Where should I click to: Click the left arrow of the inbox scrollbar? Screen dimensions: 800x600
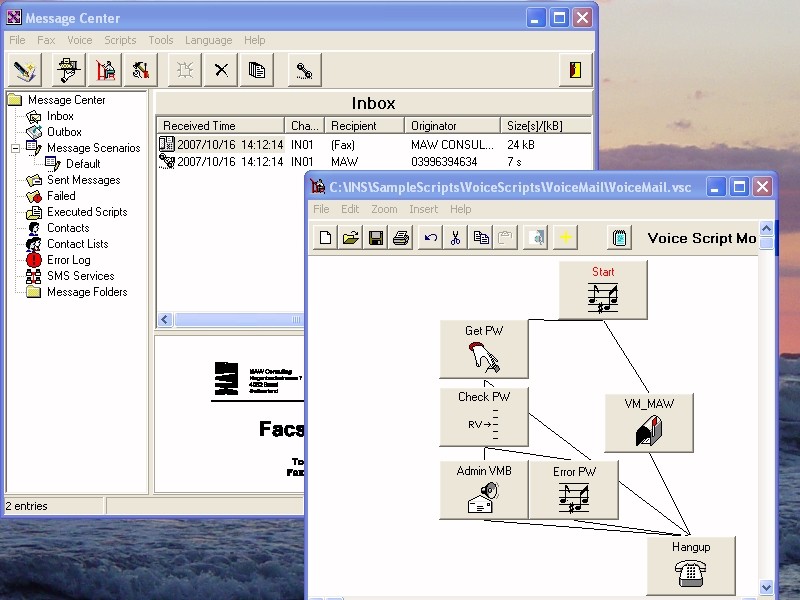click(x=163, y=319)
